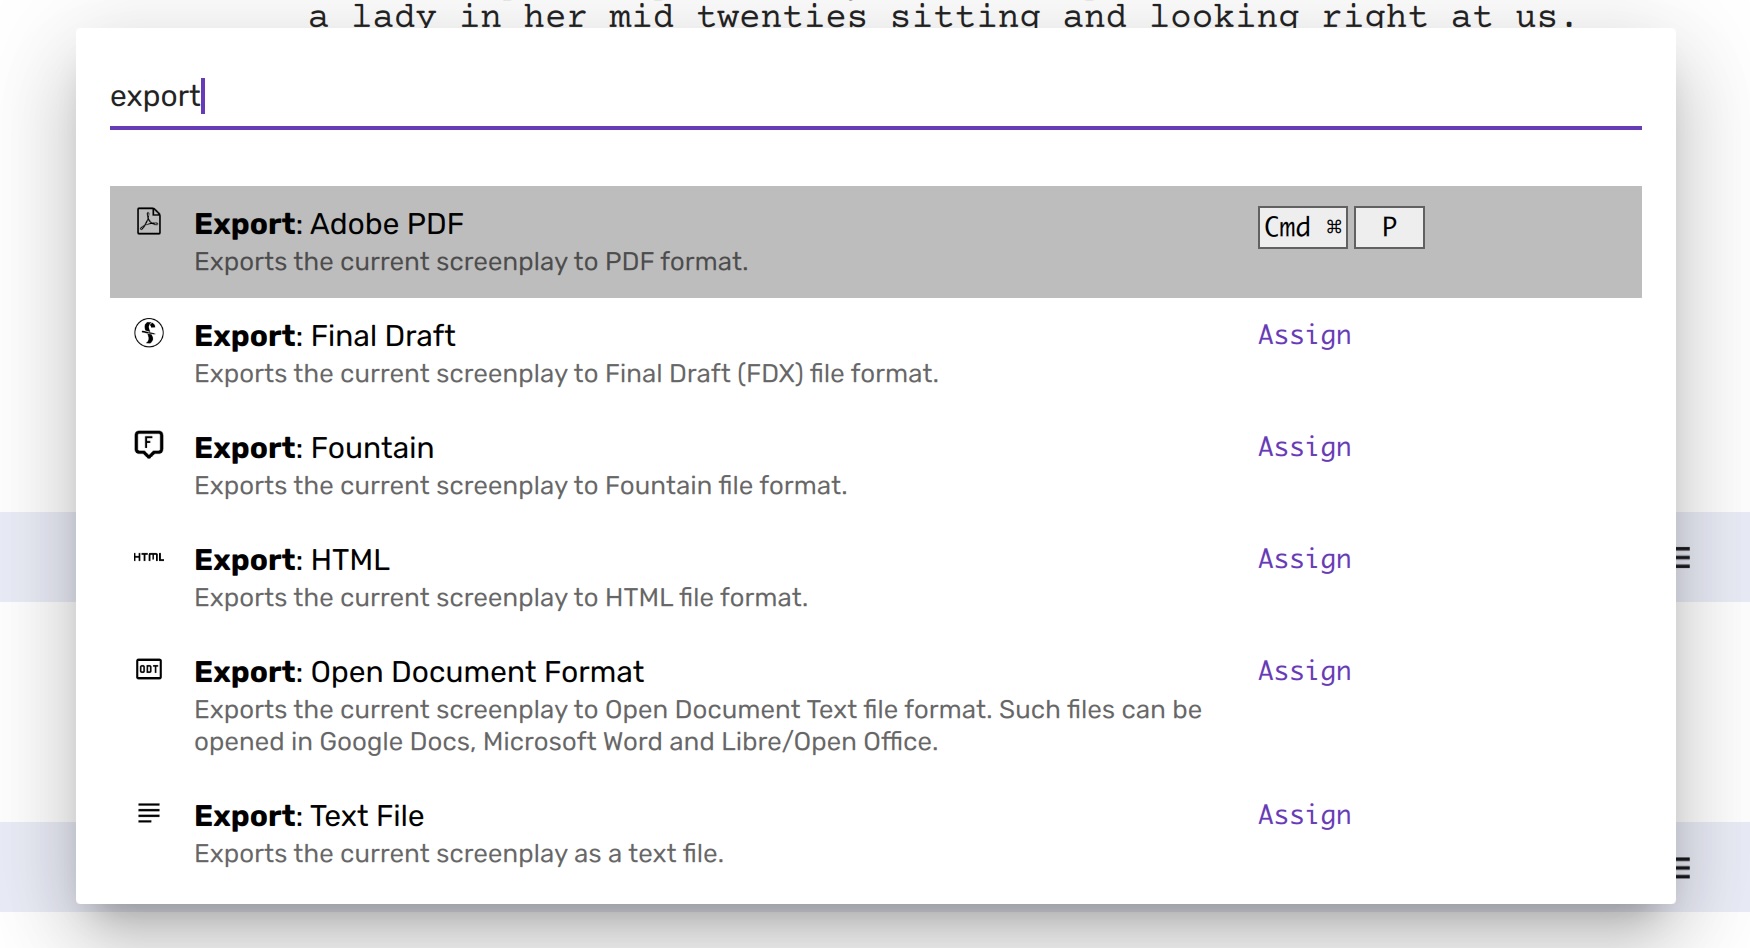
Task: Pick the Export: HTML title
Action: [x=292, y=560]
